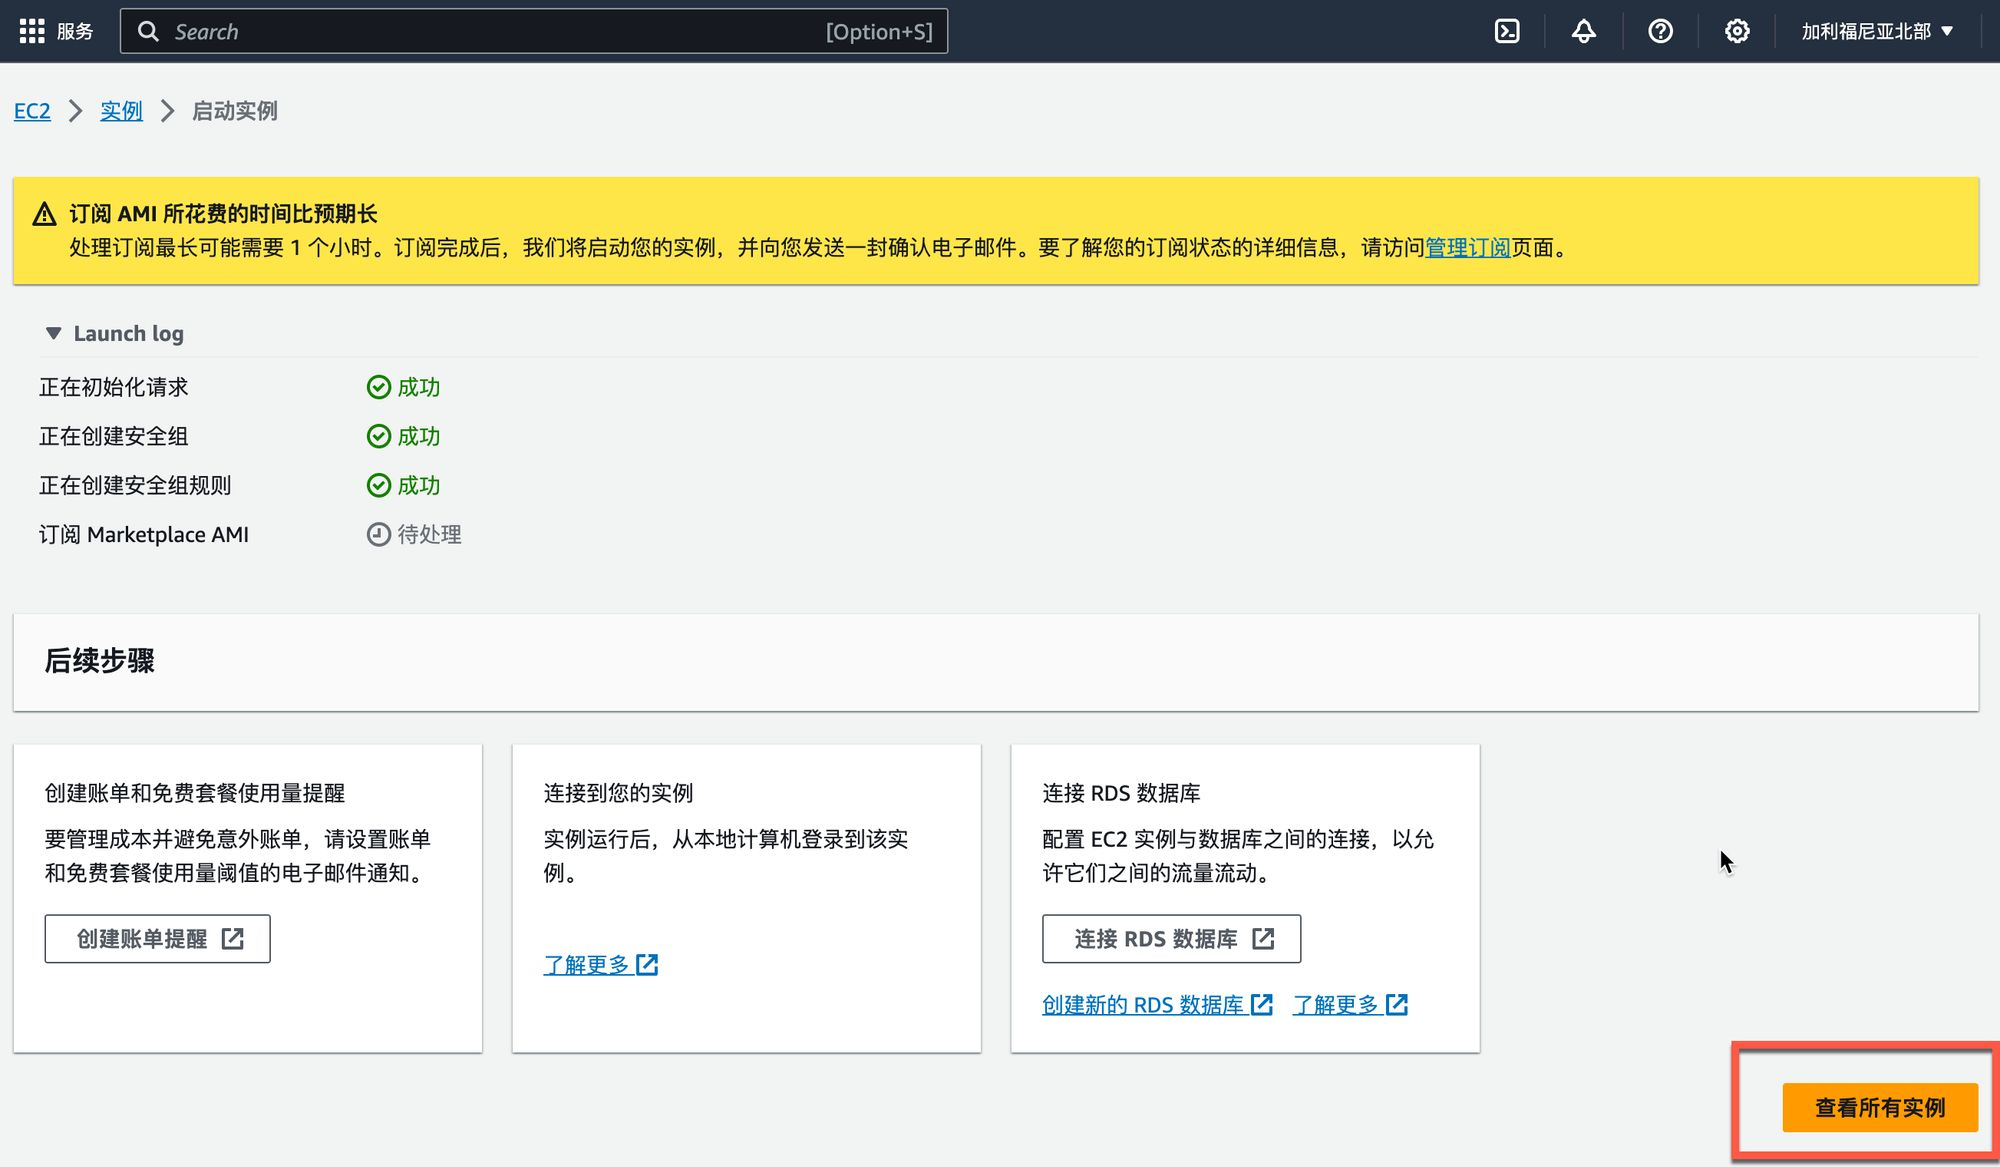This screenshot has width=2000, height=1167.
Task: Click the 管理订阅 link in warning banner
Action: pyautogui.click(x=1467, y=247)
